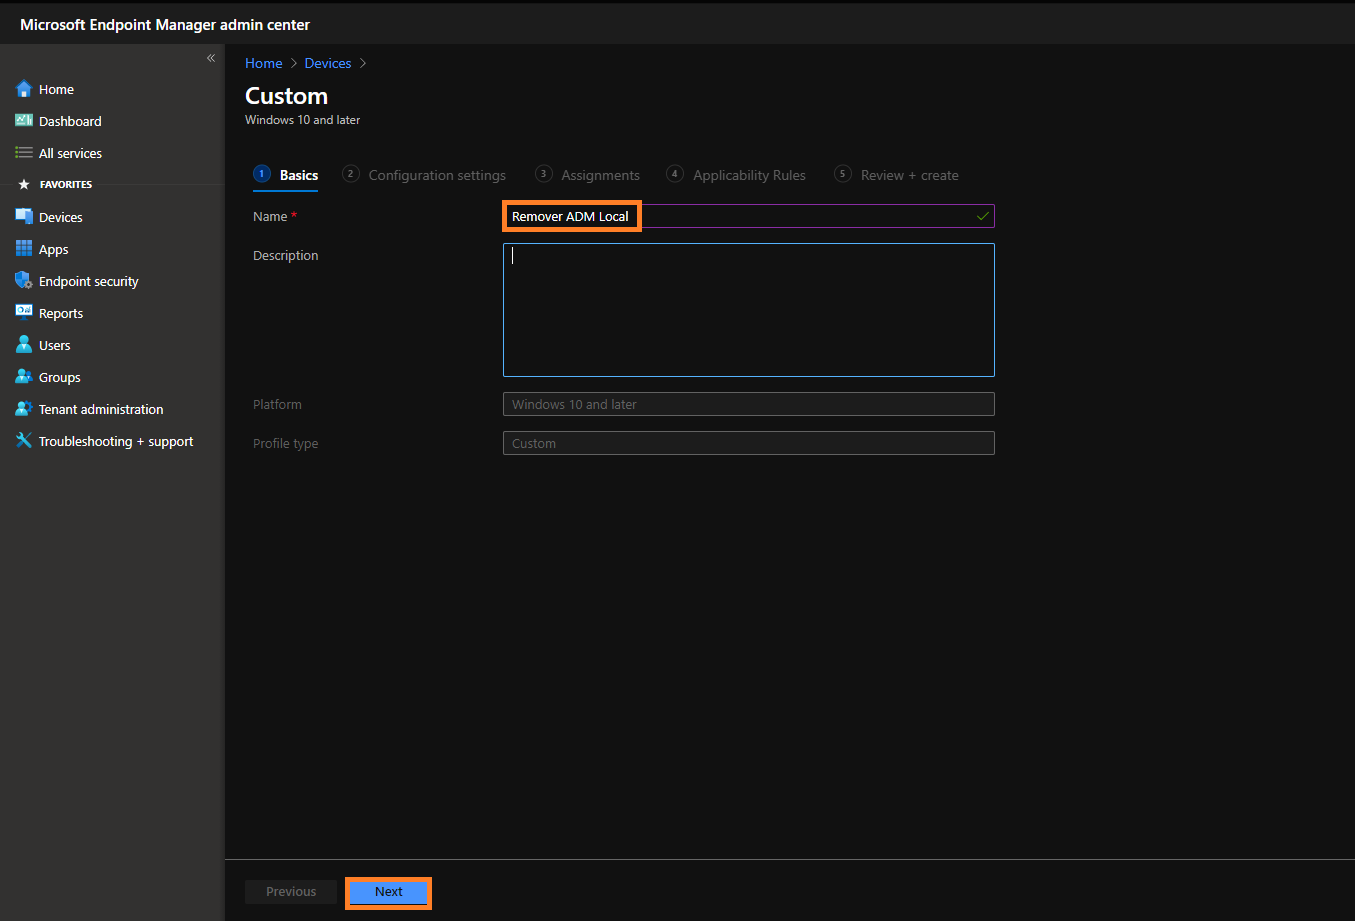Select Apps label in left menu
The height and width of the screenshot is (921, 1355).
(54, 250)
